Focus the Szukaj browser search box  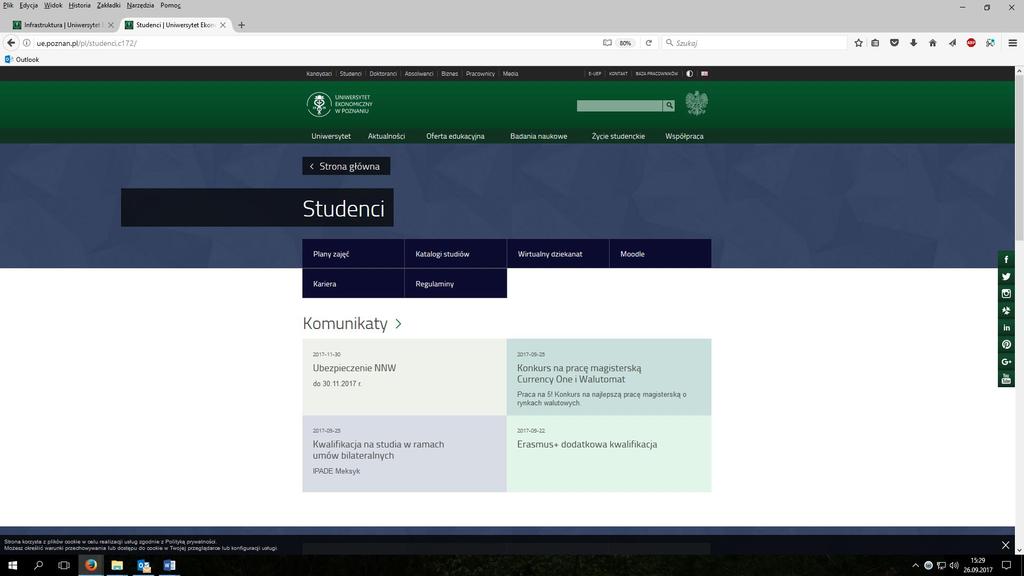[x=754, y=43]
